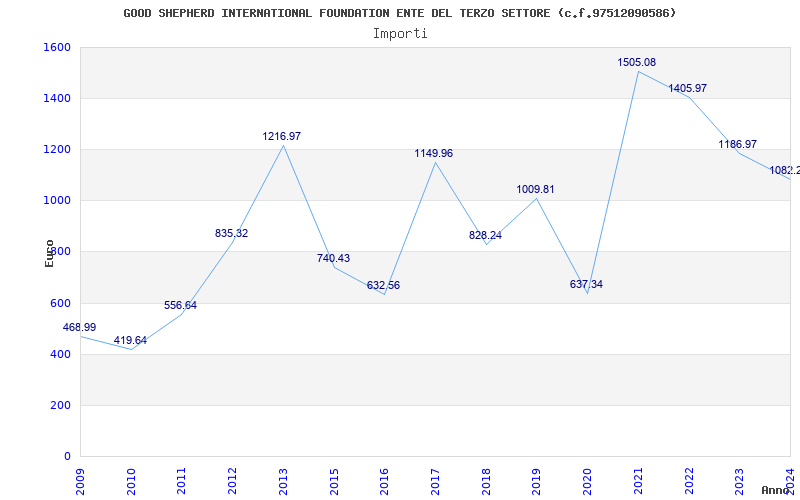Select the 2013 year axis label

pyautogui.click(x=283, y=482)
